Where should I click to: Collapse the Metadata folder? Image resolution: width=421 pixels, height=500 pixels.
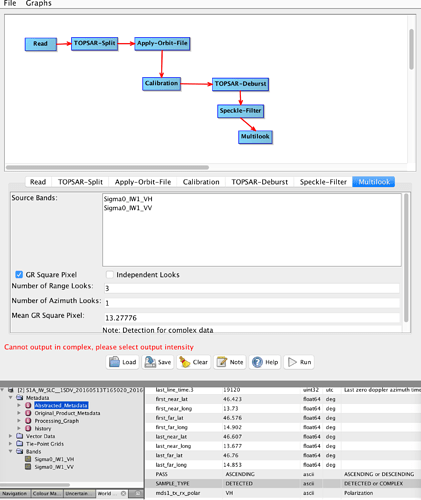click(11, 398)
